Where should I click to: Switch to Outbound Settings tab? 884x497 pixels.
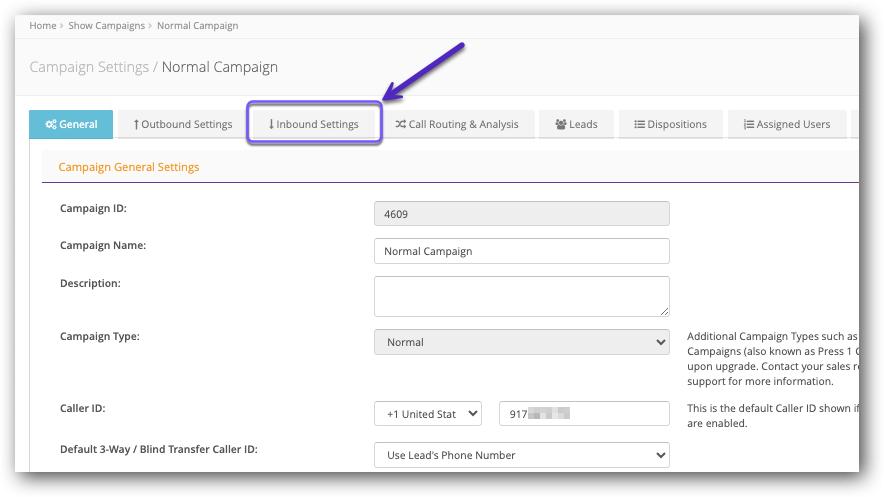point(183,124)
